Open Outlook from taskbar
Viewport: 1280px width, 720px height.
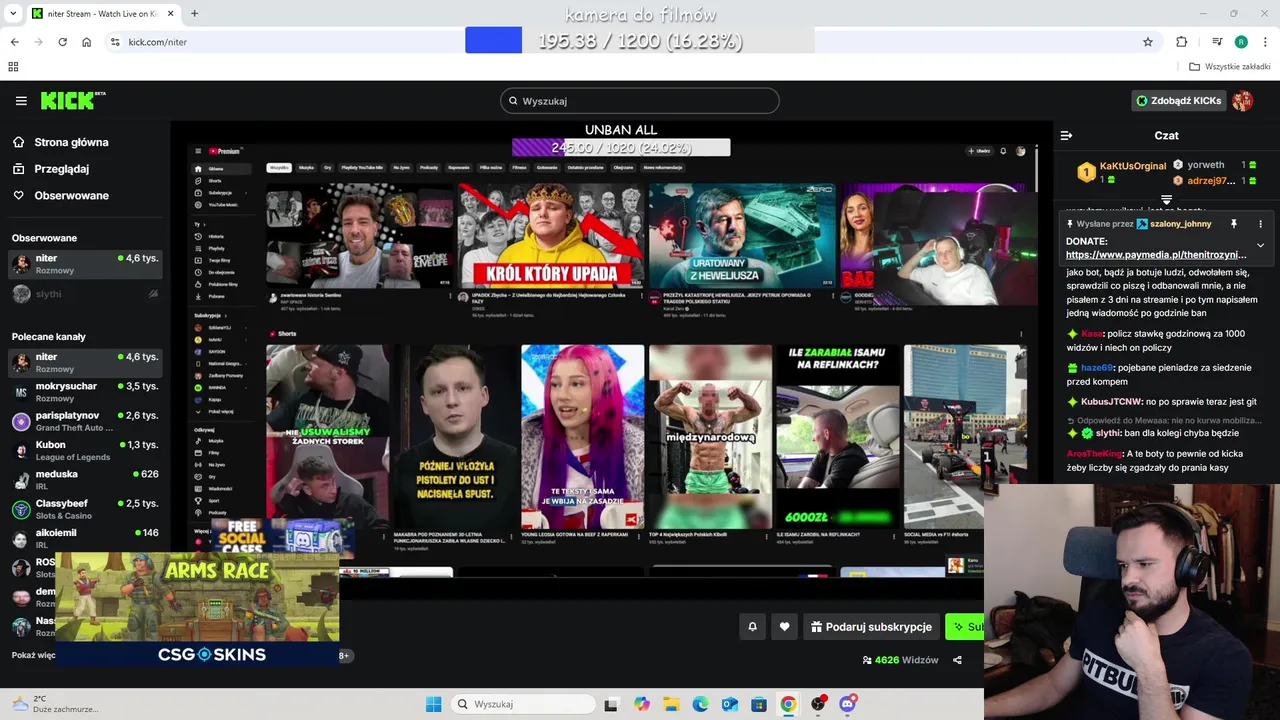pyautogui.click(x=730, y=704)
